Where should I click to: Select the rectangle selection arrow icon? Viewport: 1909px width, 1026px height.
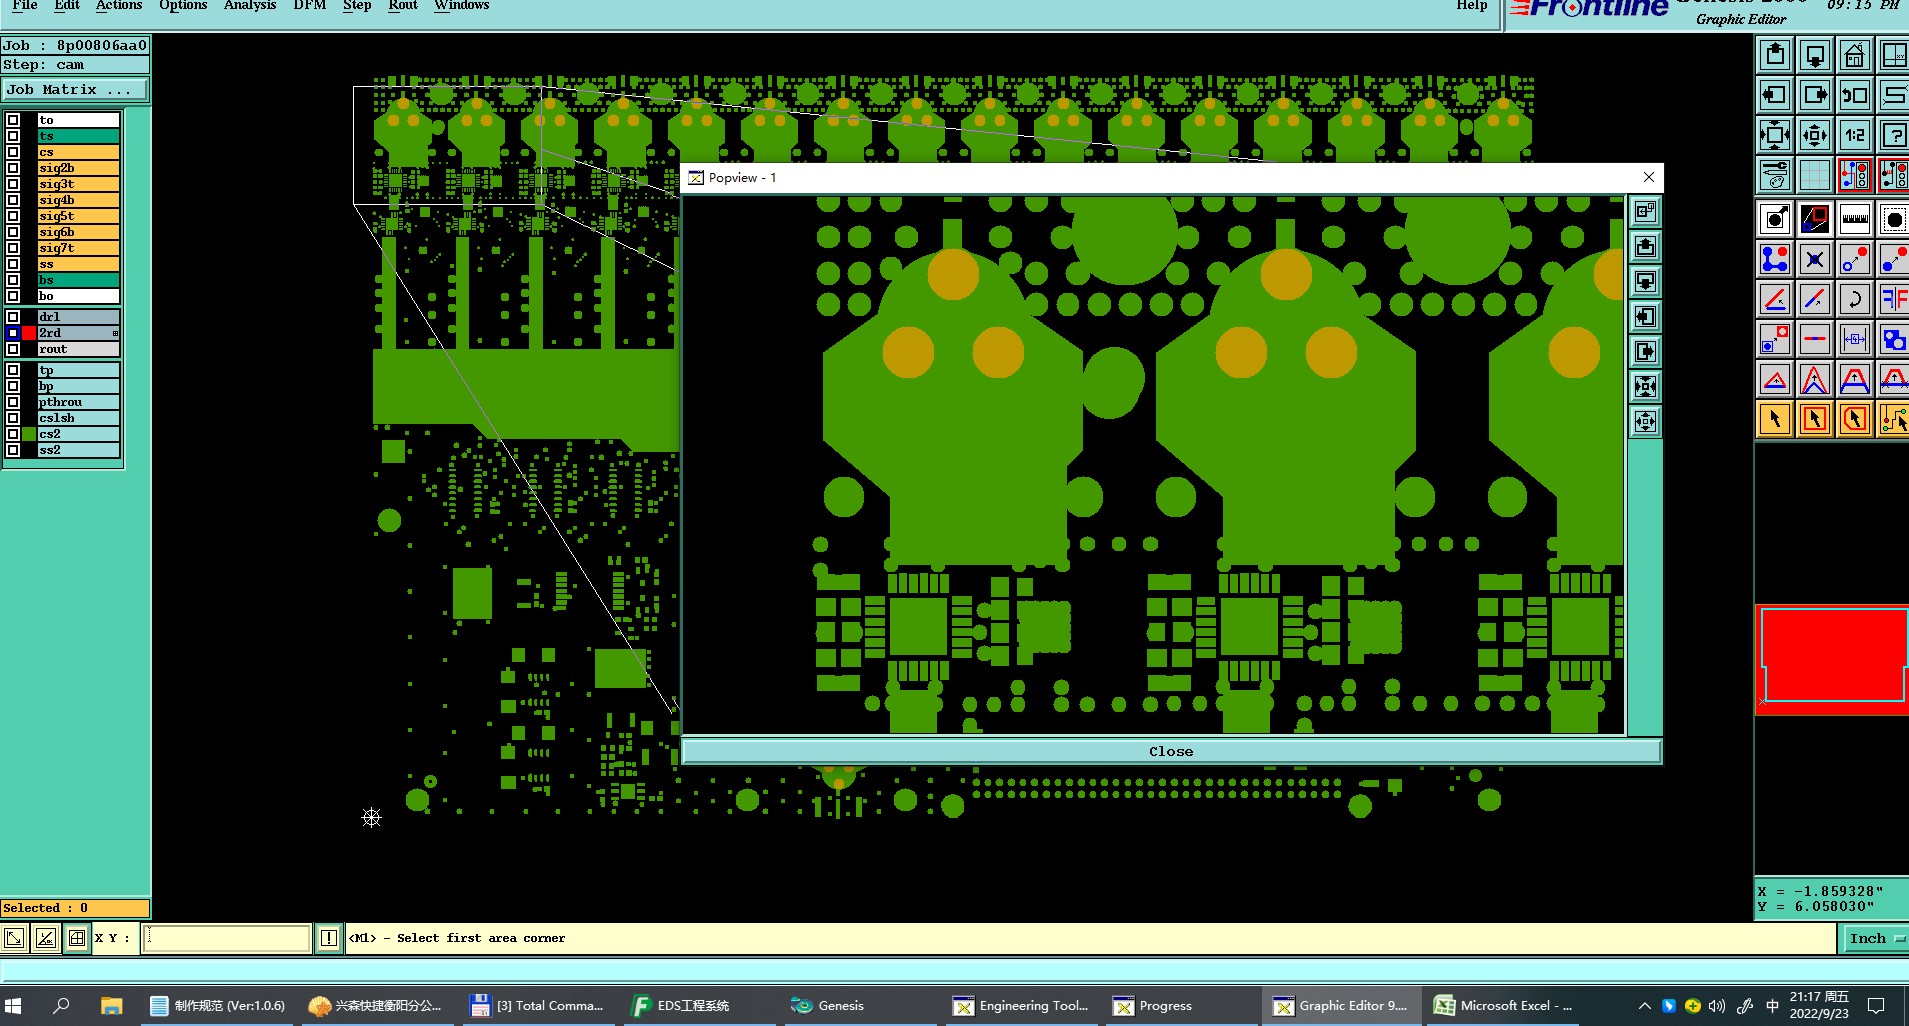1815,419
